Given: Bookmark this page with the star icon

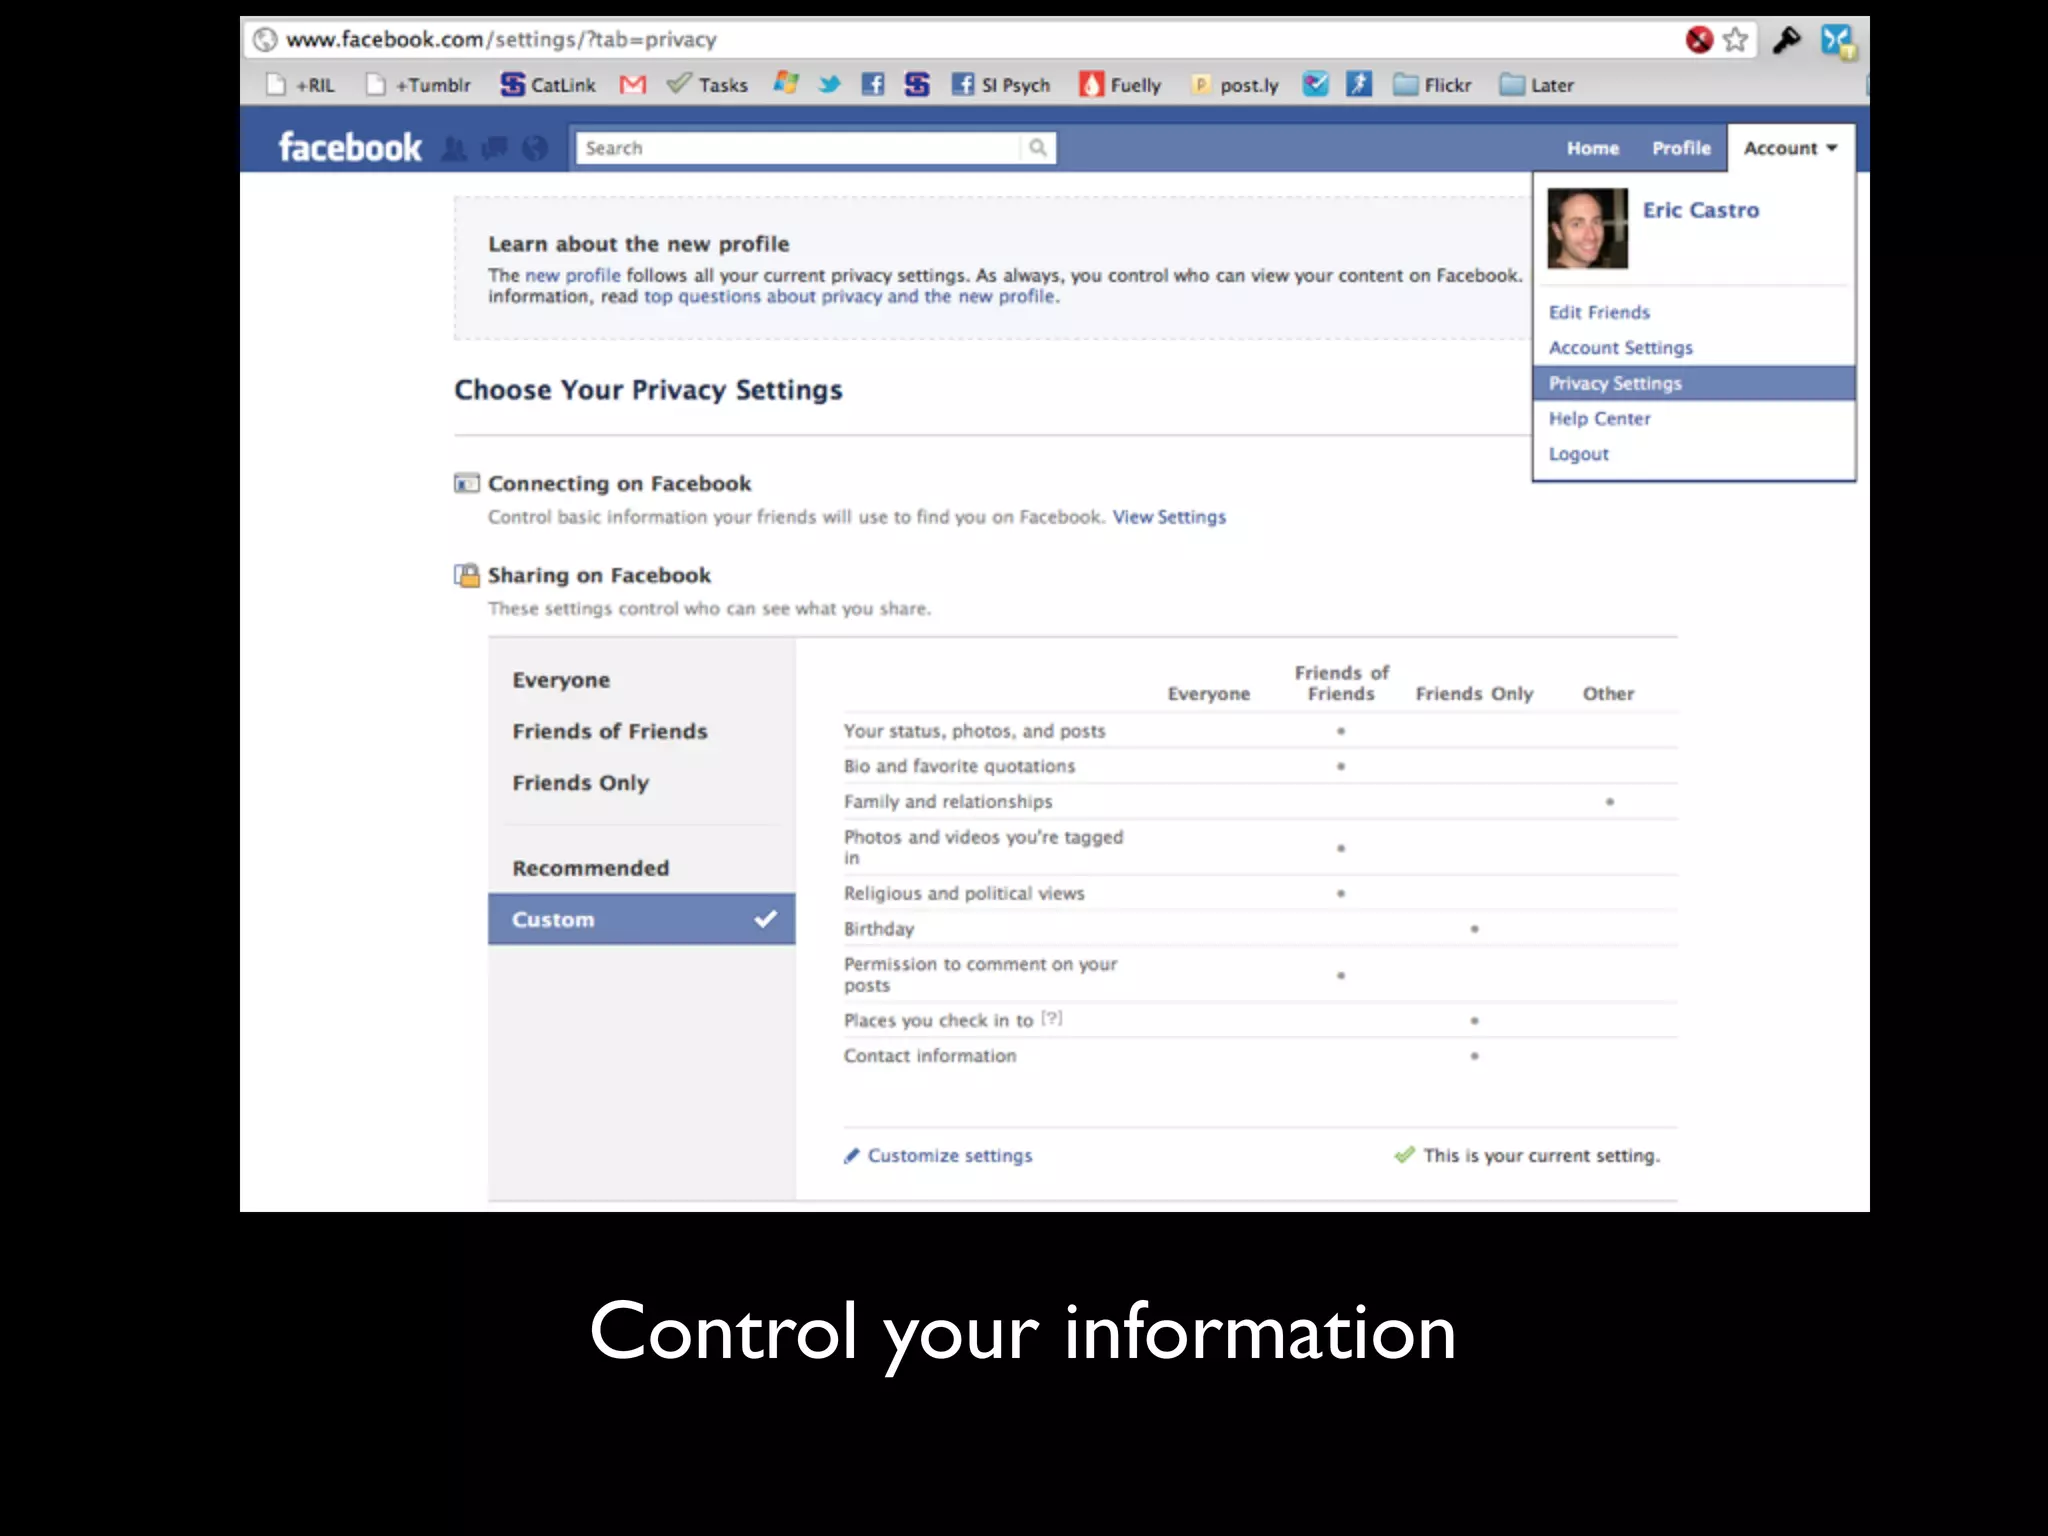Looking at the screenshot, I should [1735, 40].
